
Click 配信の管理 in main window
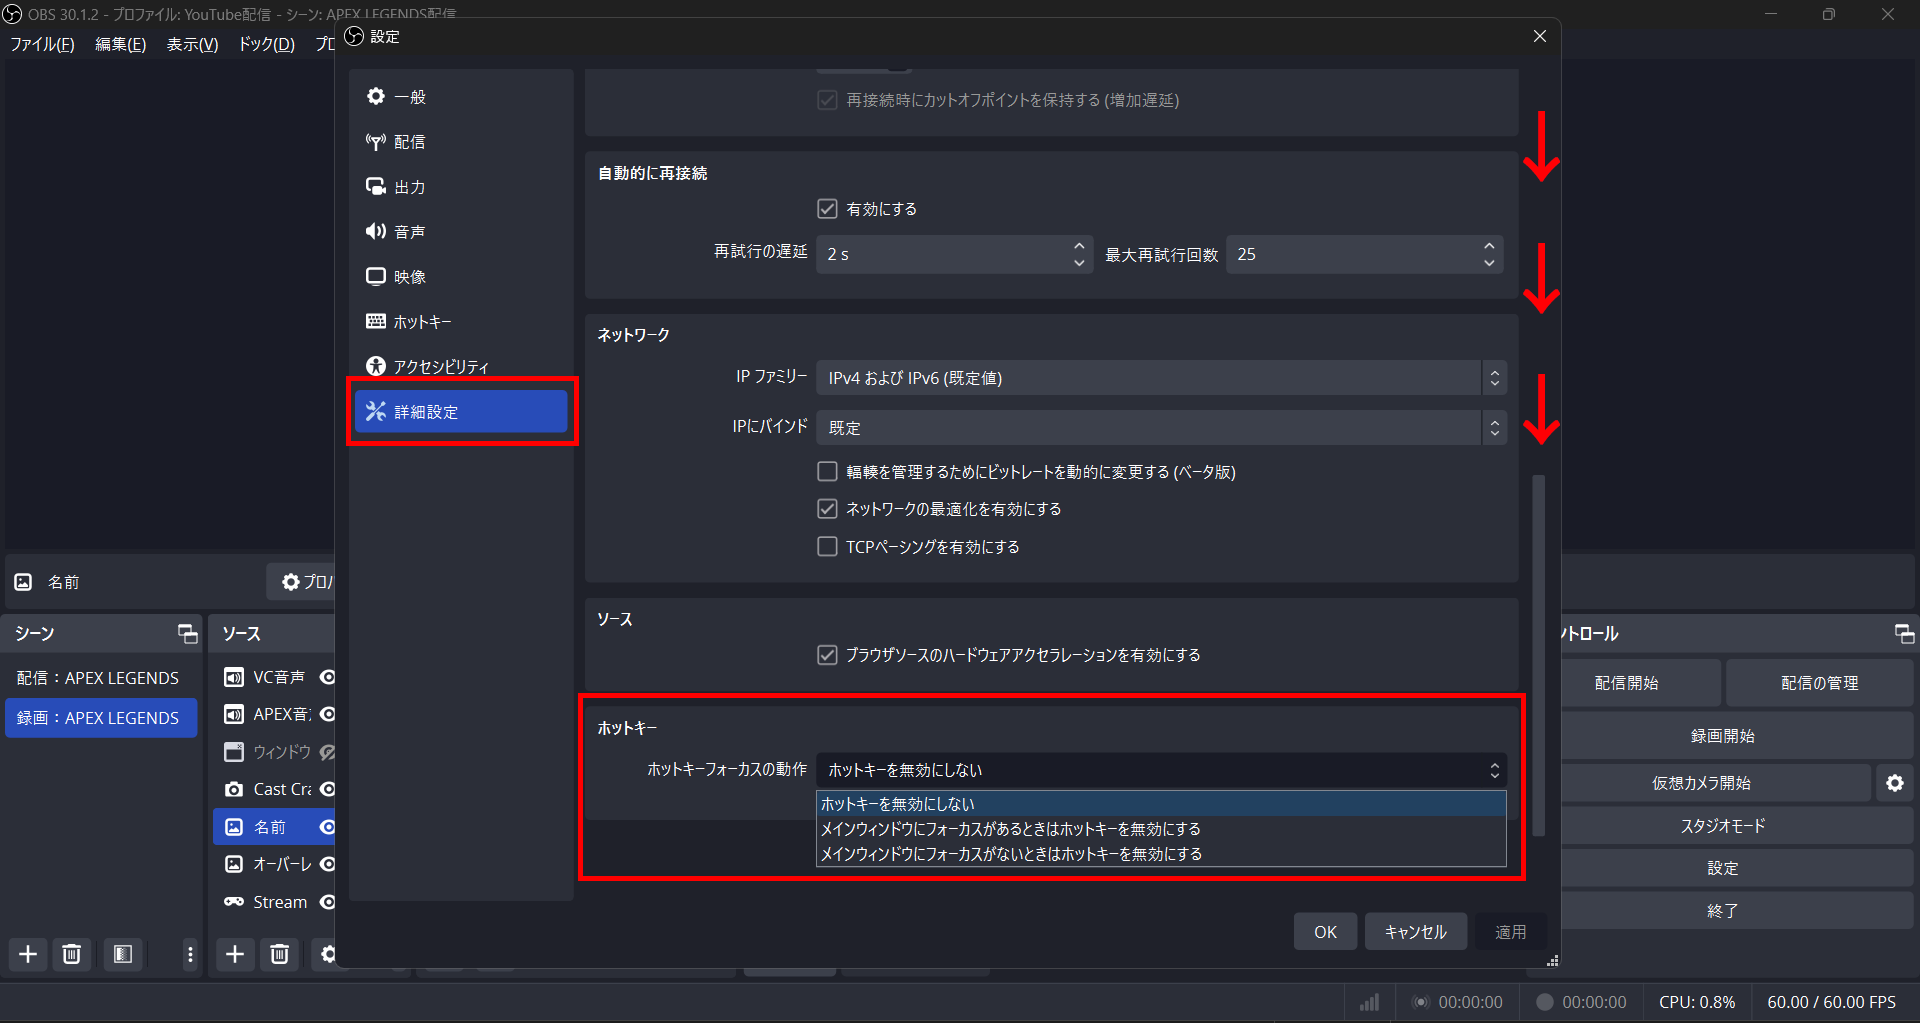1819,683
